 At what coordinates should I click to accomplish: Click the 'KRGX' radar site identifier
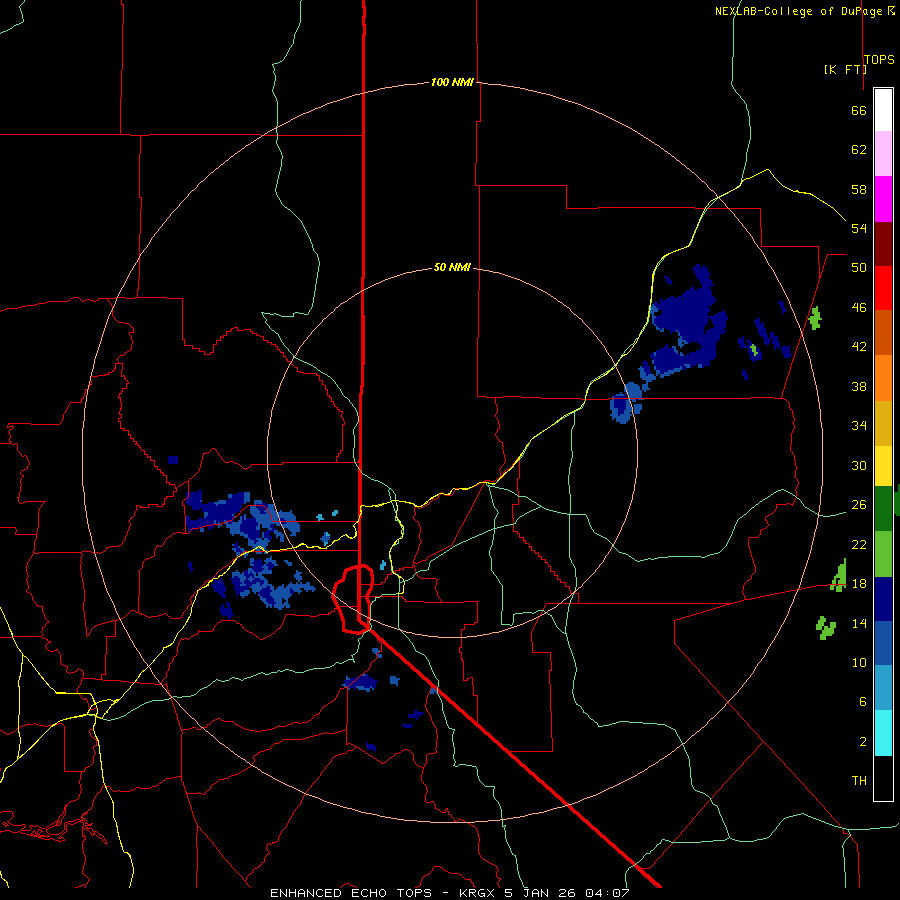pos(477,893)
